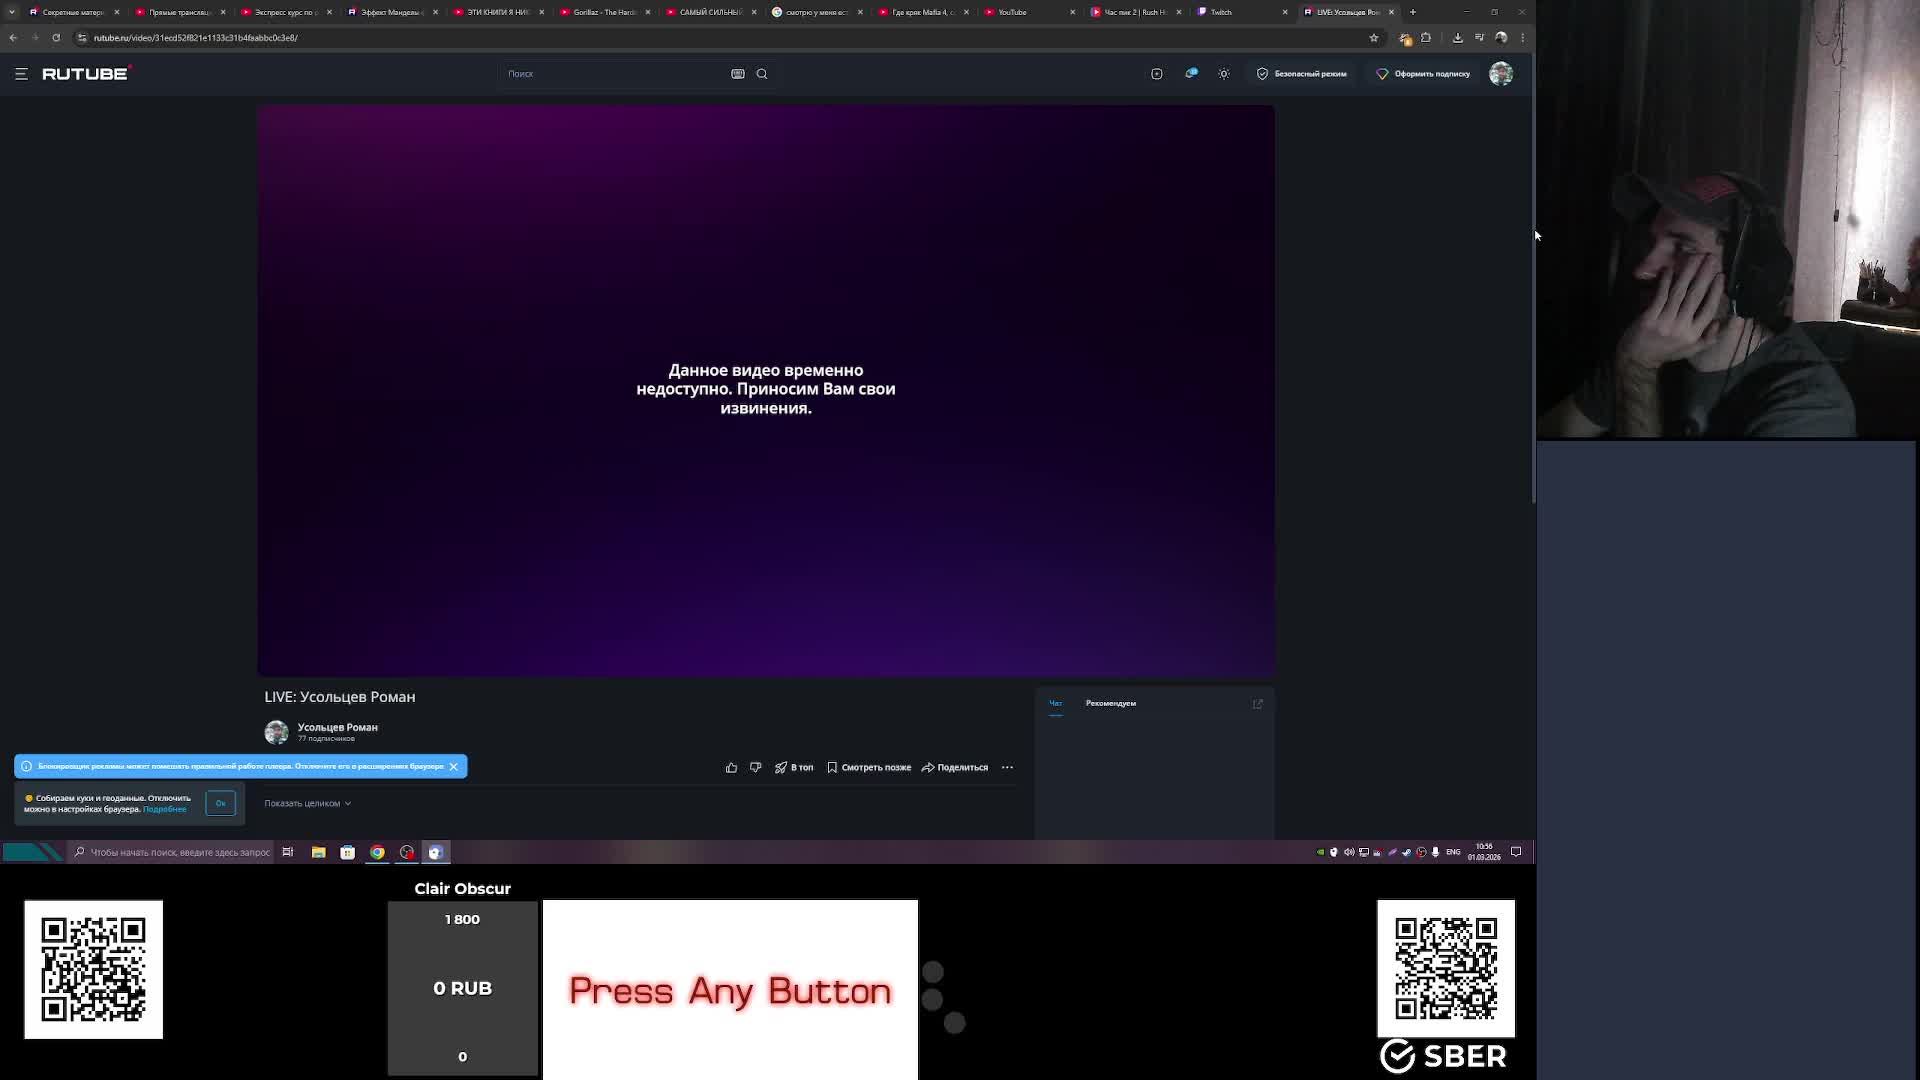Close the ad blocker warning banner
Viewport: 1920px width, 1080px height.
(453, 767)
